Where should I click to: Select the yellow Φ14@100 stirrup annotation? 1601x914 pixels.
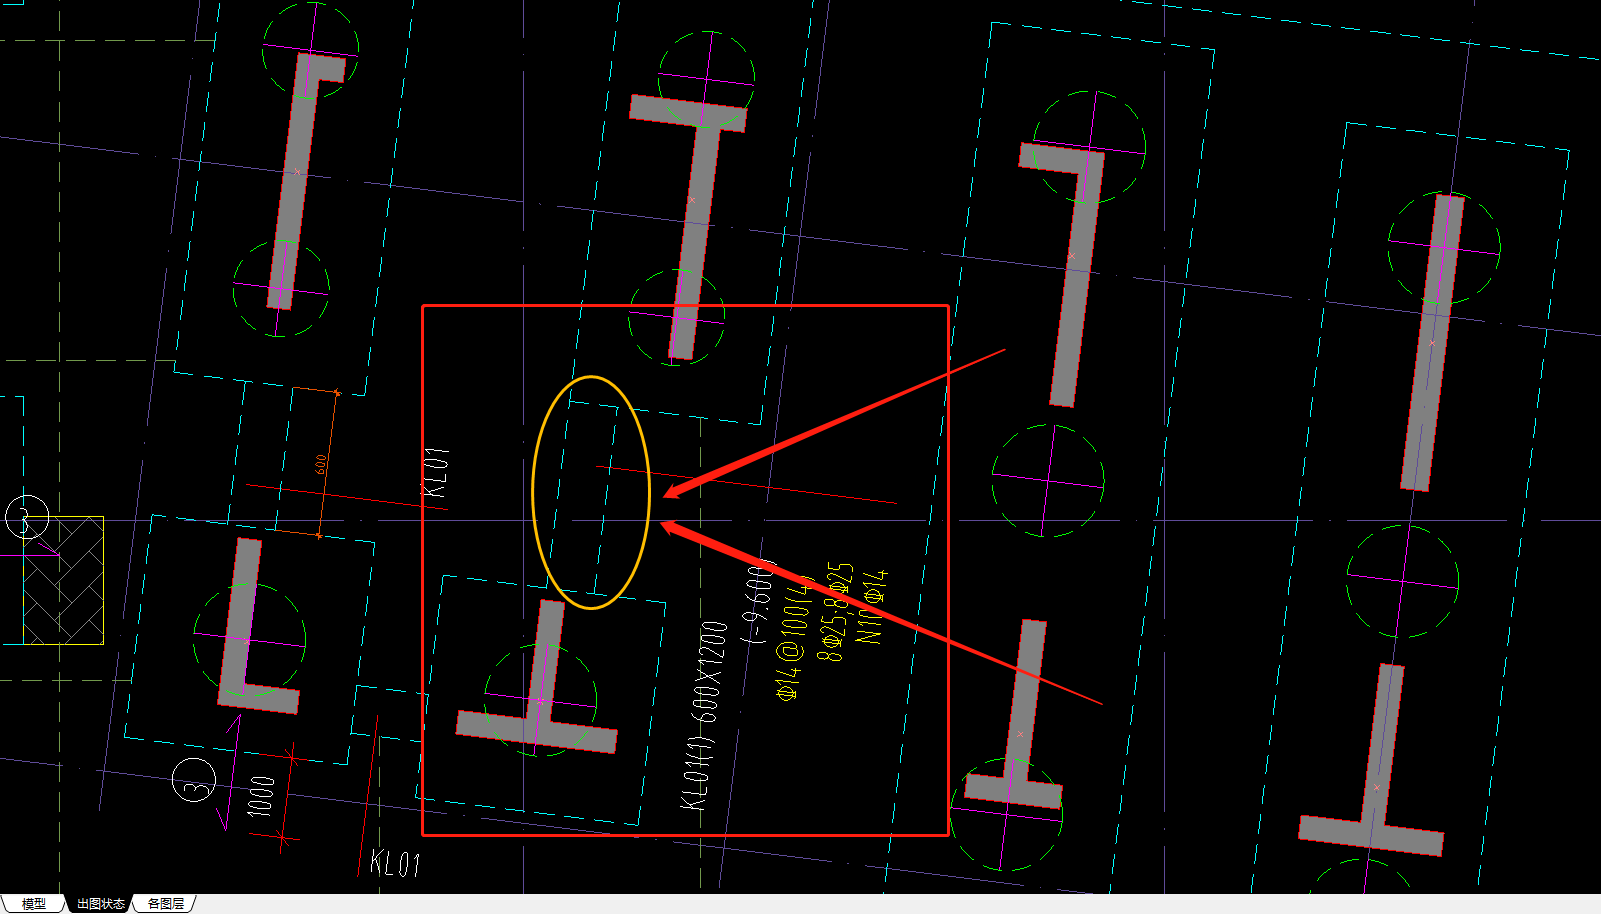coord(796,637)
